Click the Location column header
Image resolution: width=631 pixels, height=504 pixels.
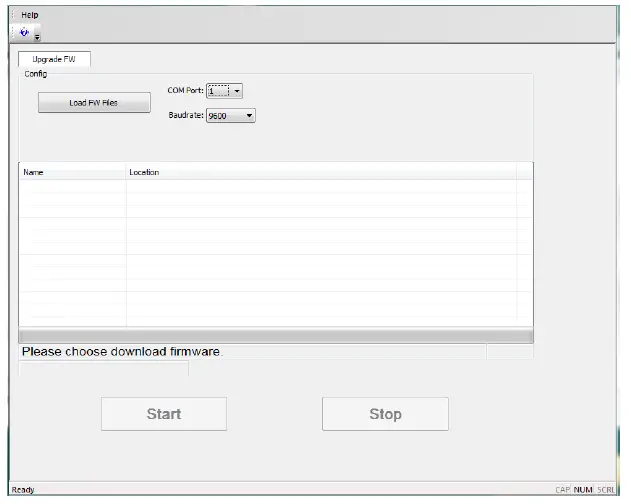(321, 172)
